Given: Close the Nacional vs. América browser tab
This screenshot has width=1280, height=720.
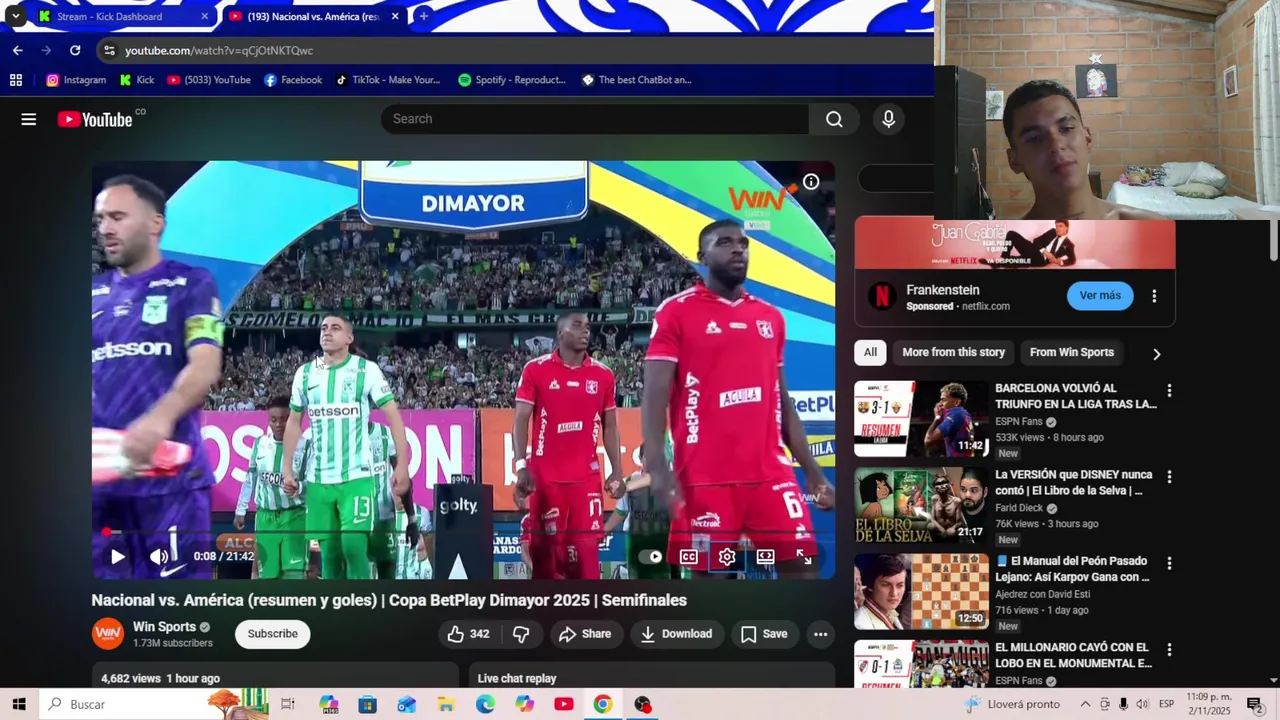Looking at the screenshot, I should click(395, 16).
